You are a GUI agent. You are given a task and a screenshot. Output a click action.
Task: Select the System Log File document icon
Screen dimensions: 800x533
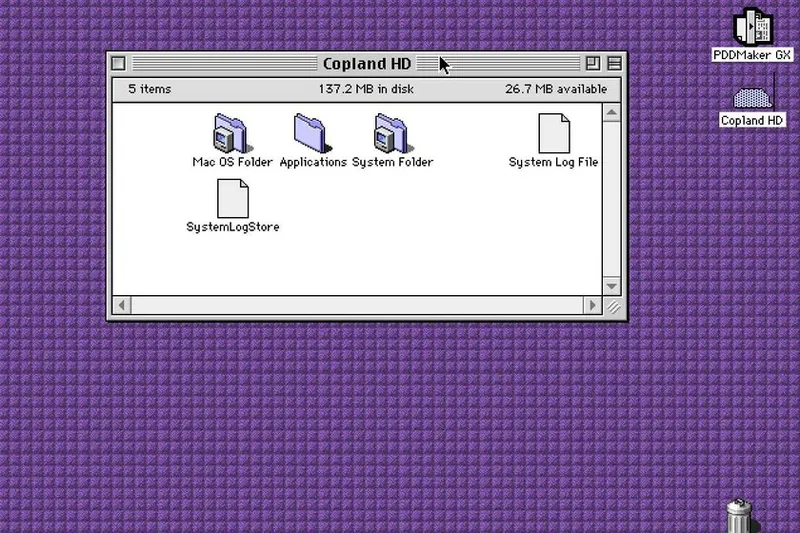click(554, 133)
